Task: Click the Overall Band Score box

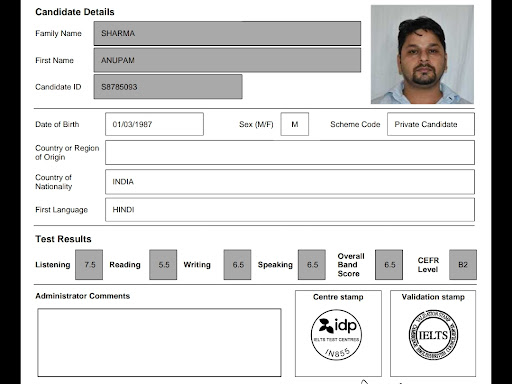Action: pos(389,265)
